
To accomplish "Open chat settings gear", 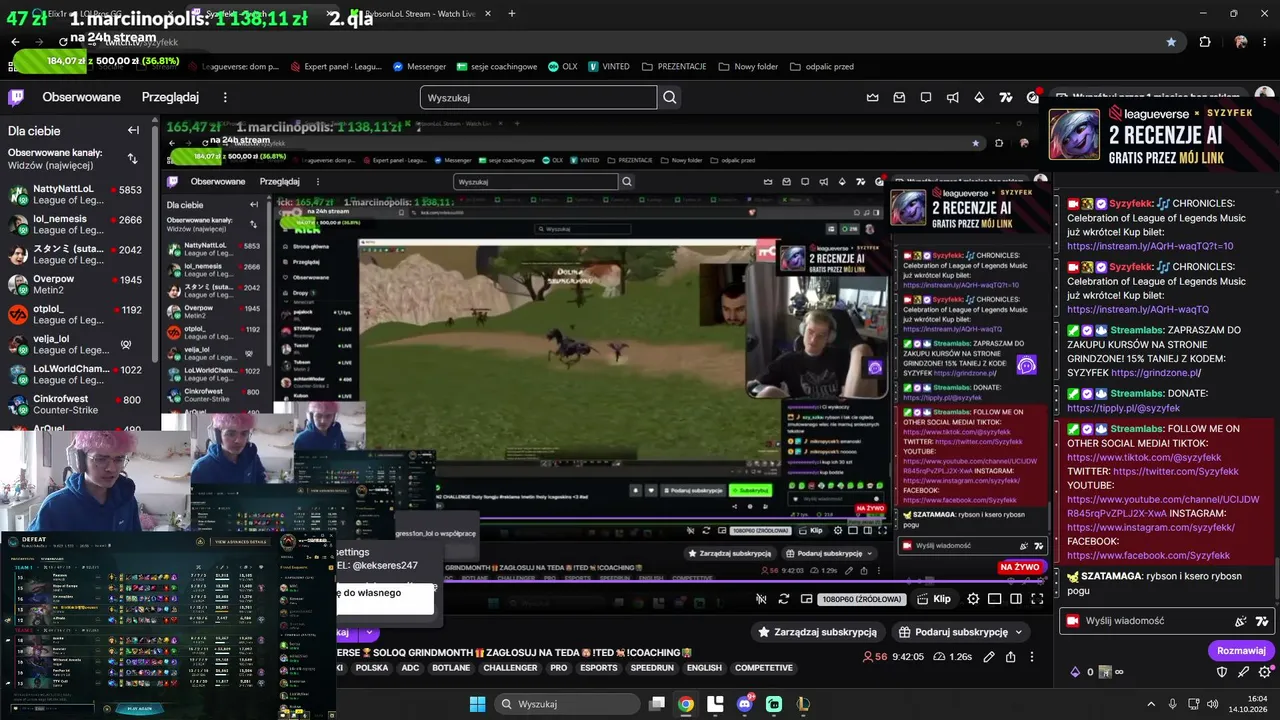I will coord(1265,672).
